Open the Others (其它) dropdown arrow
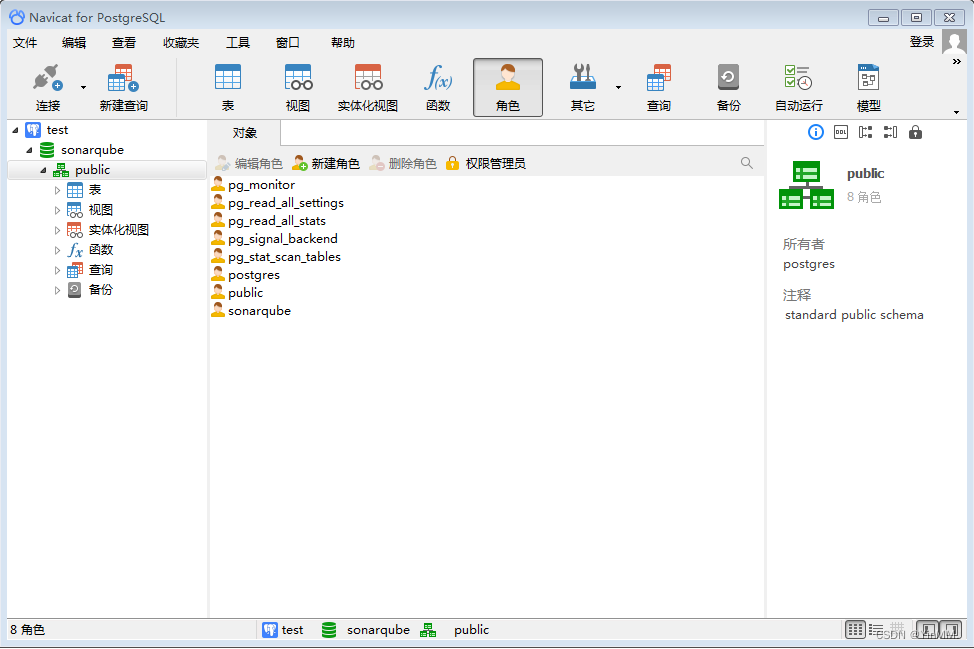Screen dimensions: 974x649 [x=618, y=88]
